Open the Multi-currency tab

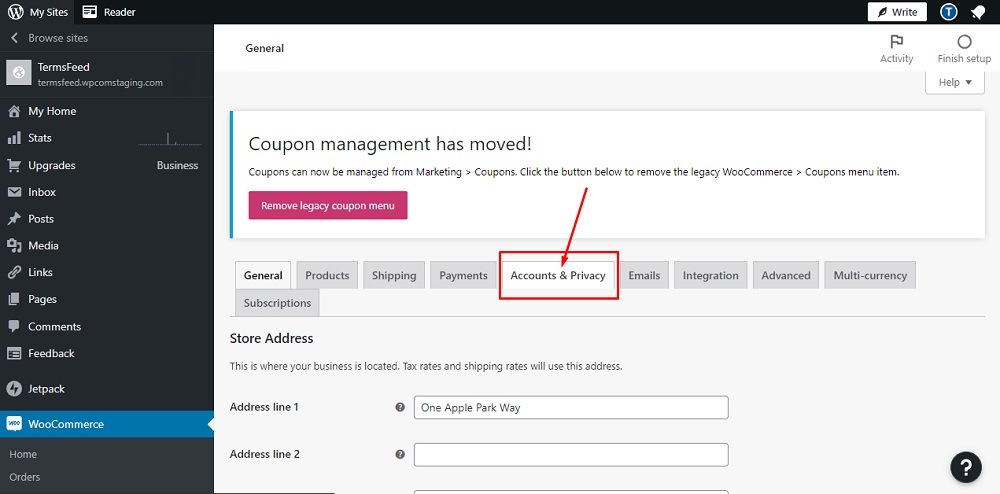870,275
